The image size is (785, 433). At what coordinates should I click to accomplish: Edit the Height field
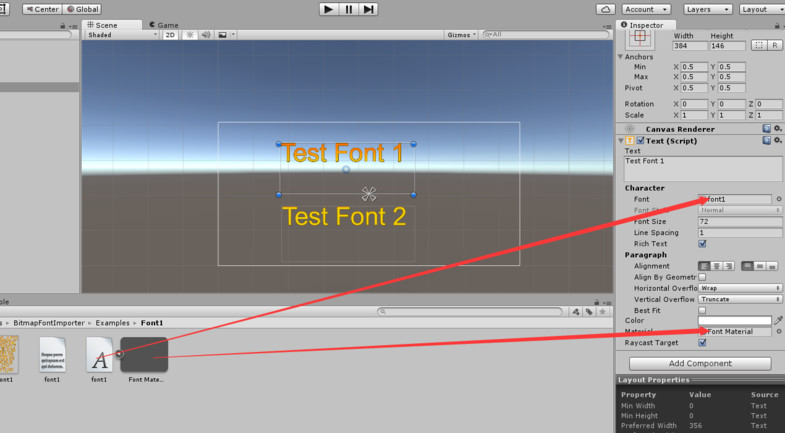(x=727, y=46)
